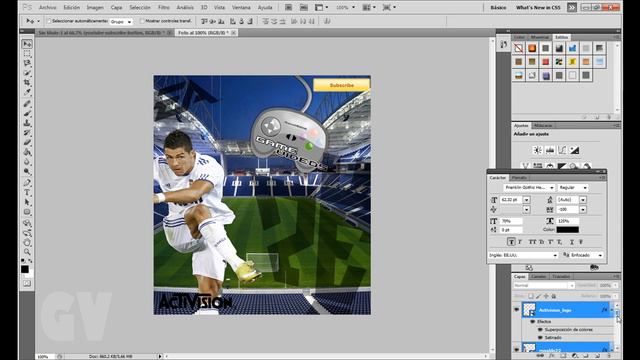Select the Move tool in the toolbox
Image resolution: width=640 pixels, height=360 pixels.
coord(27,44)
